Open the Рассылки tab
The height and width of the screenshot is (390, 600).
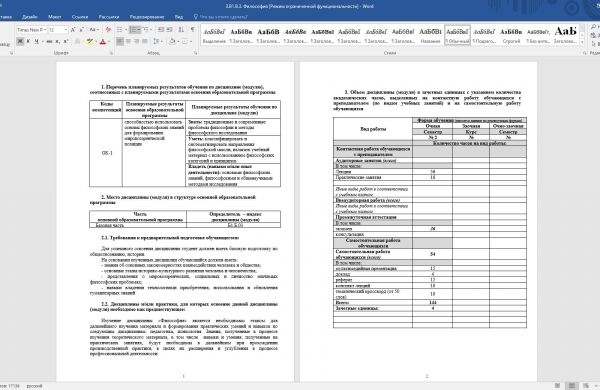tap(108, 17)
